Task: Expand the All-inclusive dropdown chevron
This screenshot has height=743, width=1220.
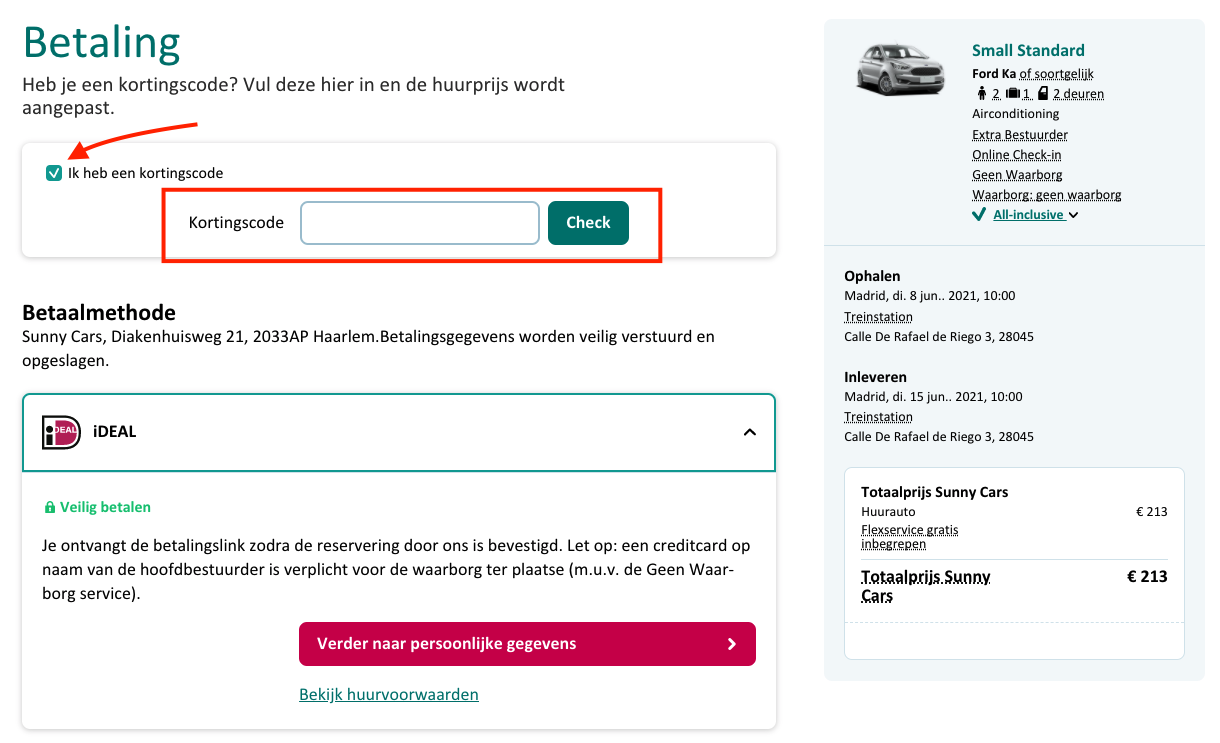Action: 1073,215
